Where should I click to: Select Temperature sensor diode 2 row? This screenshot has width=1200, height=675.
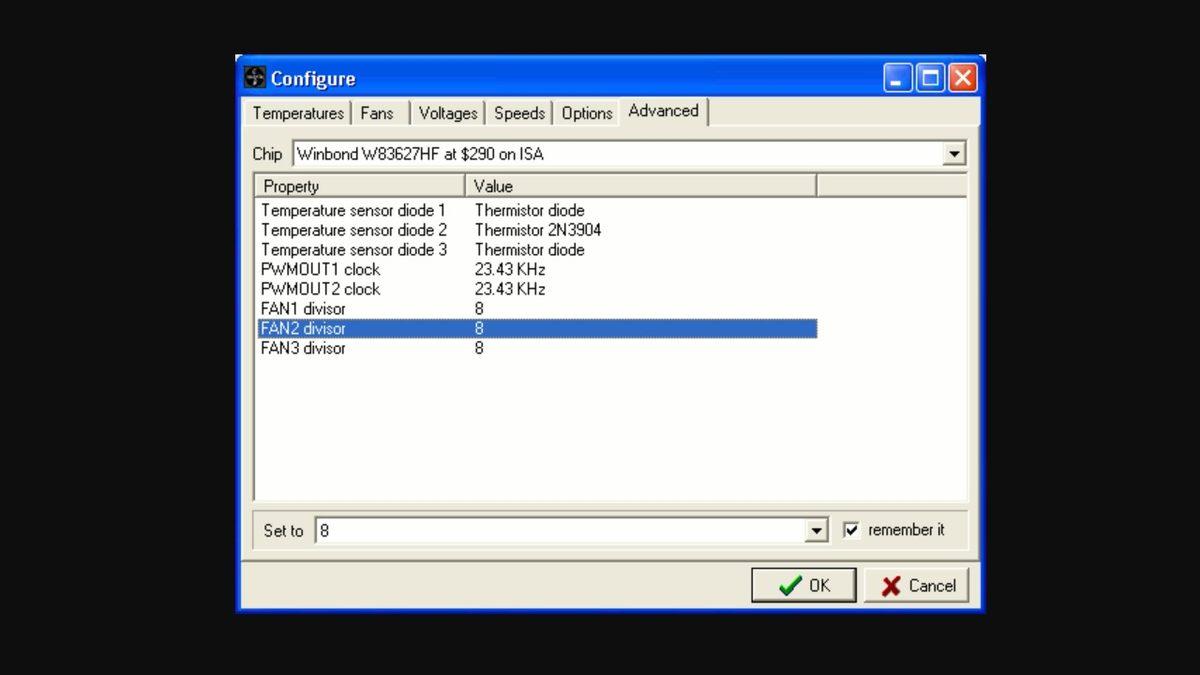(x=353, y=230)
